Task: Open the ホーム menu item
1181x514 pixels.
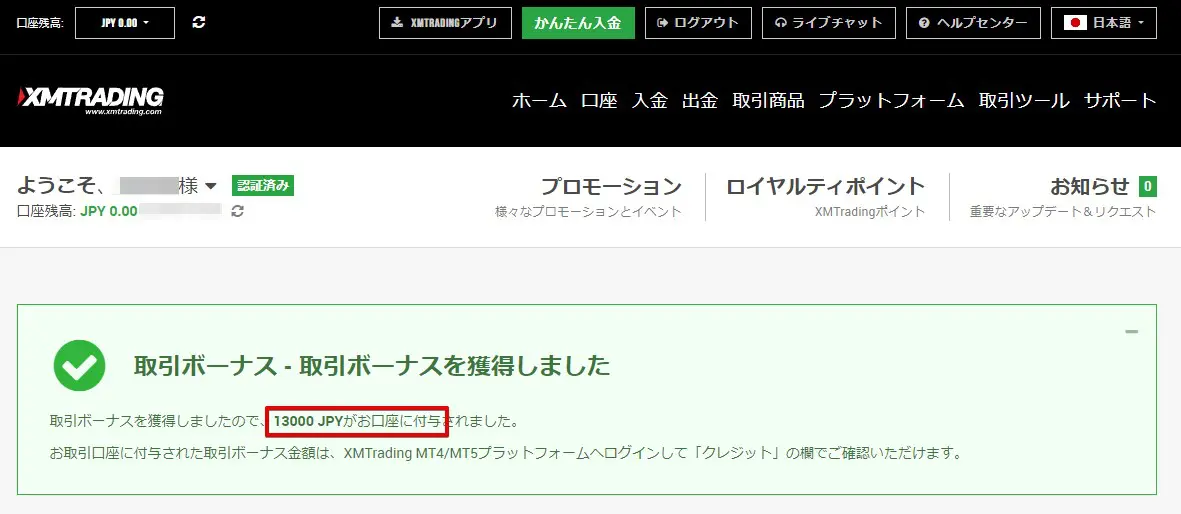Action: [539, 100]
